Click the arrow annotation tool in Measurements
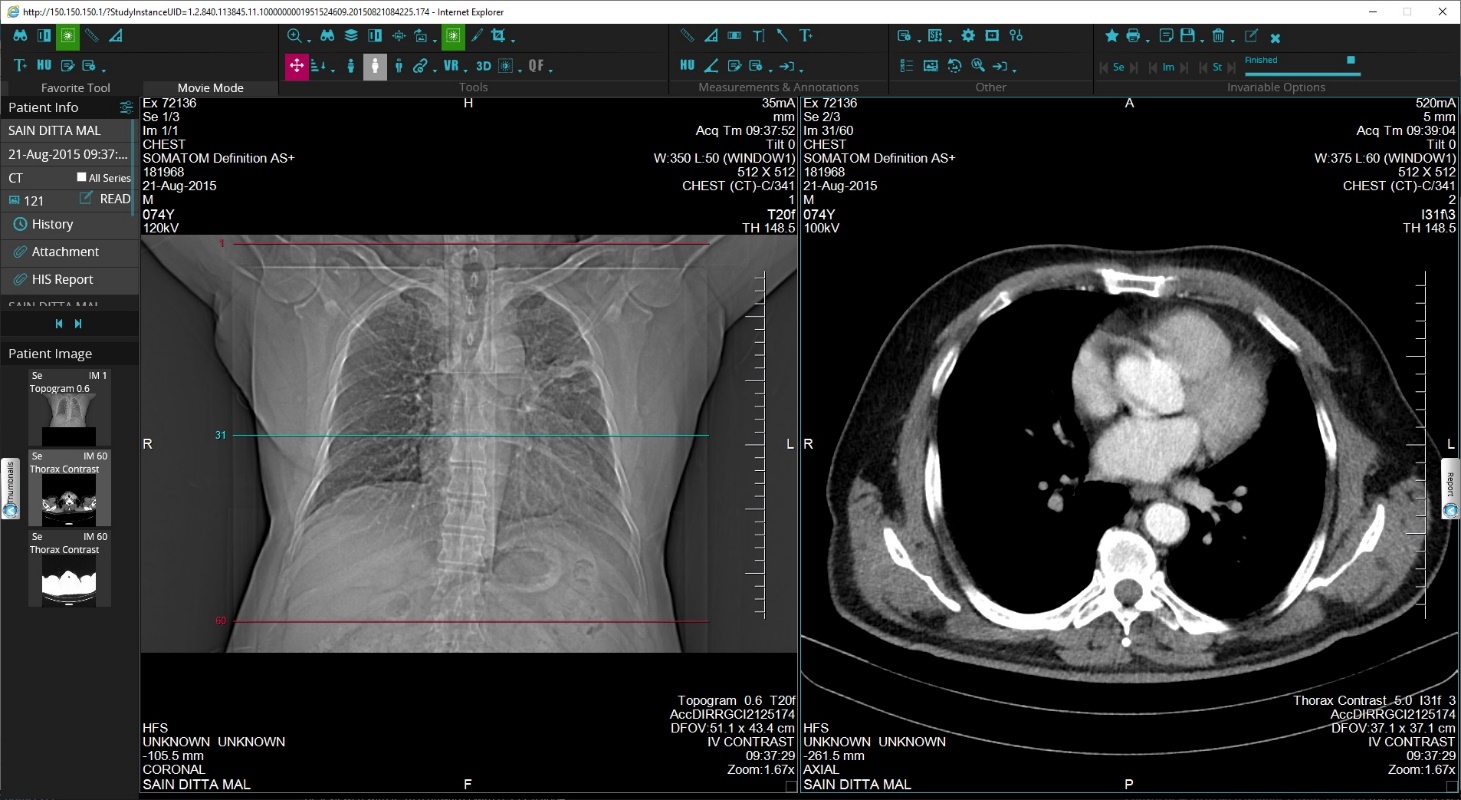Screen dimensions: 1461x800 (x=782, y=35)
